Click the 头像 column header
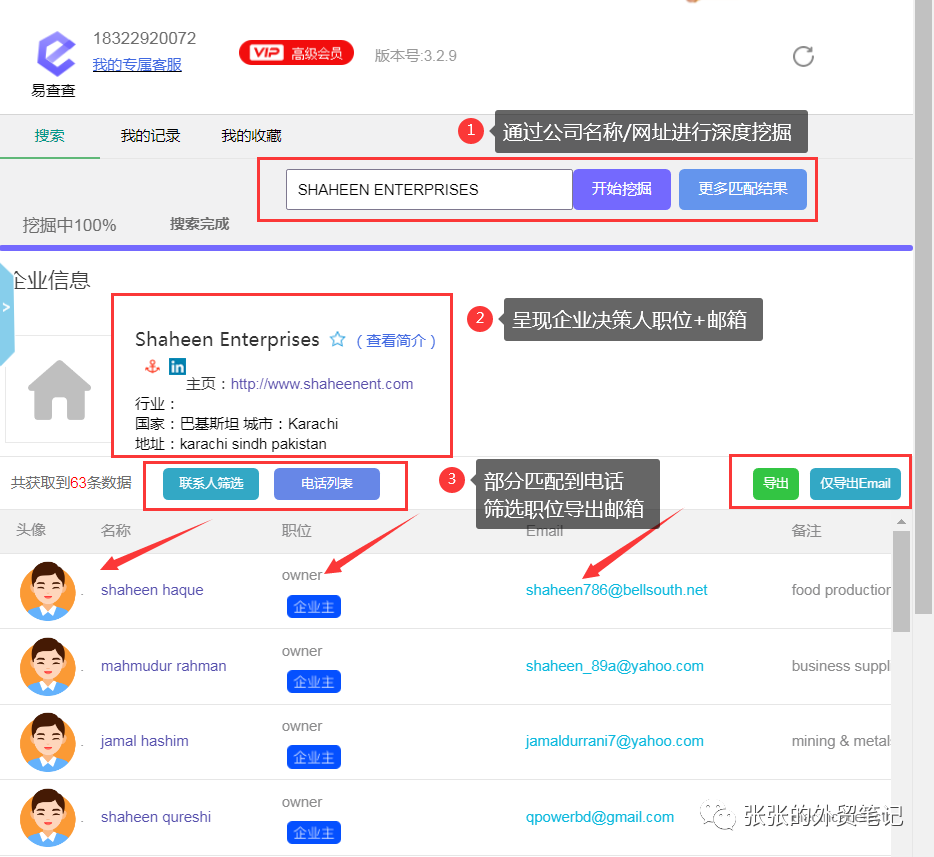934x857 pixels. 31,529
